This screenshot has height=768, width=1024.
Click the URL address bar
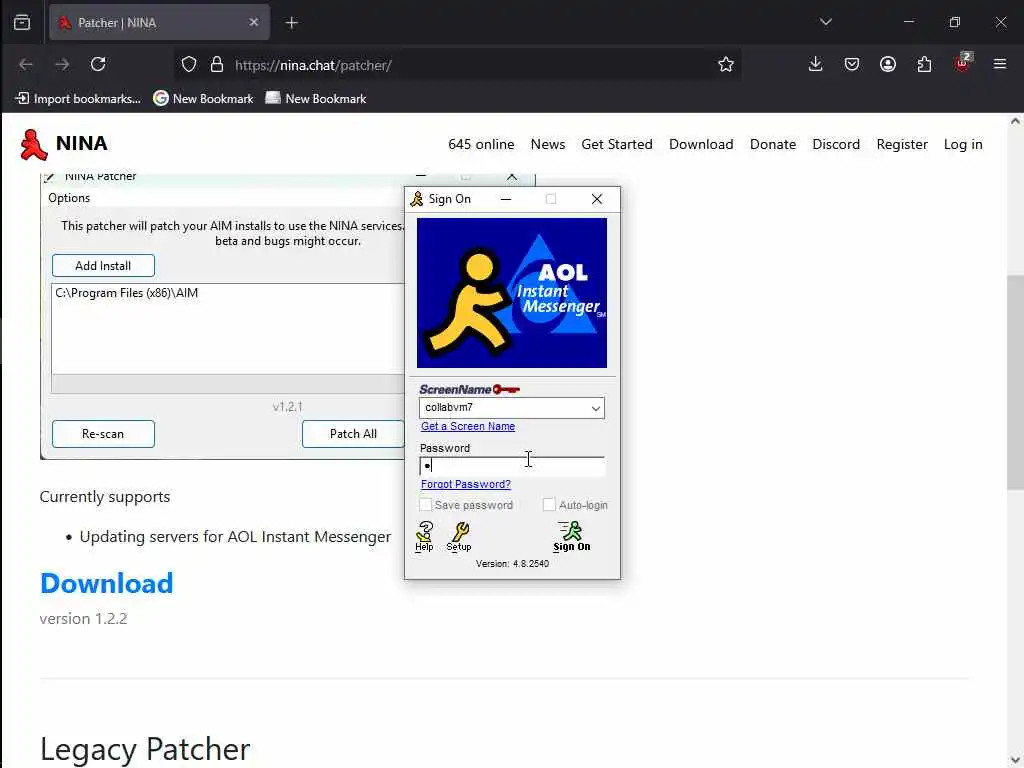[x=457, y=65]
